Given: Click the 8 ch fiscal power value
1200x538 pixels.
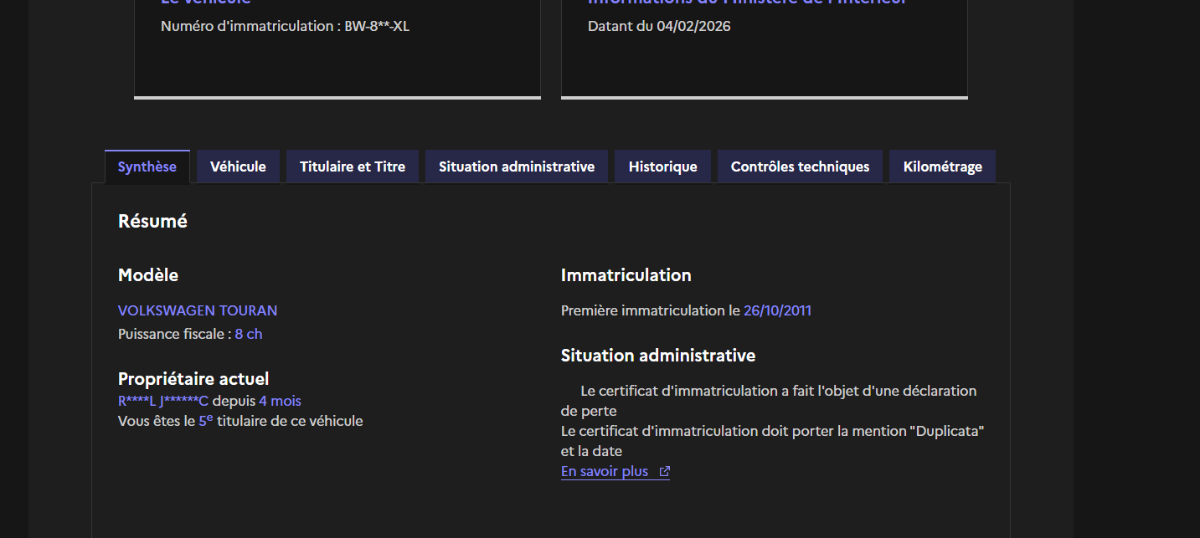Looking at the screenshot, I should [x=248, y=334].
